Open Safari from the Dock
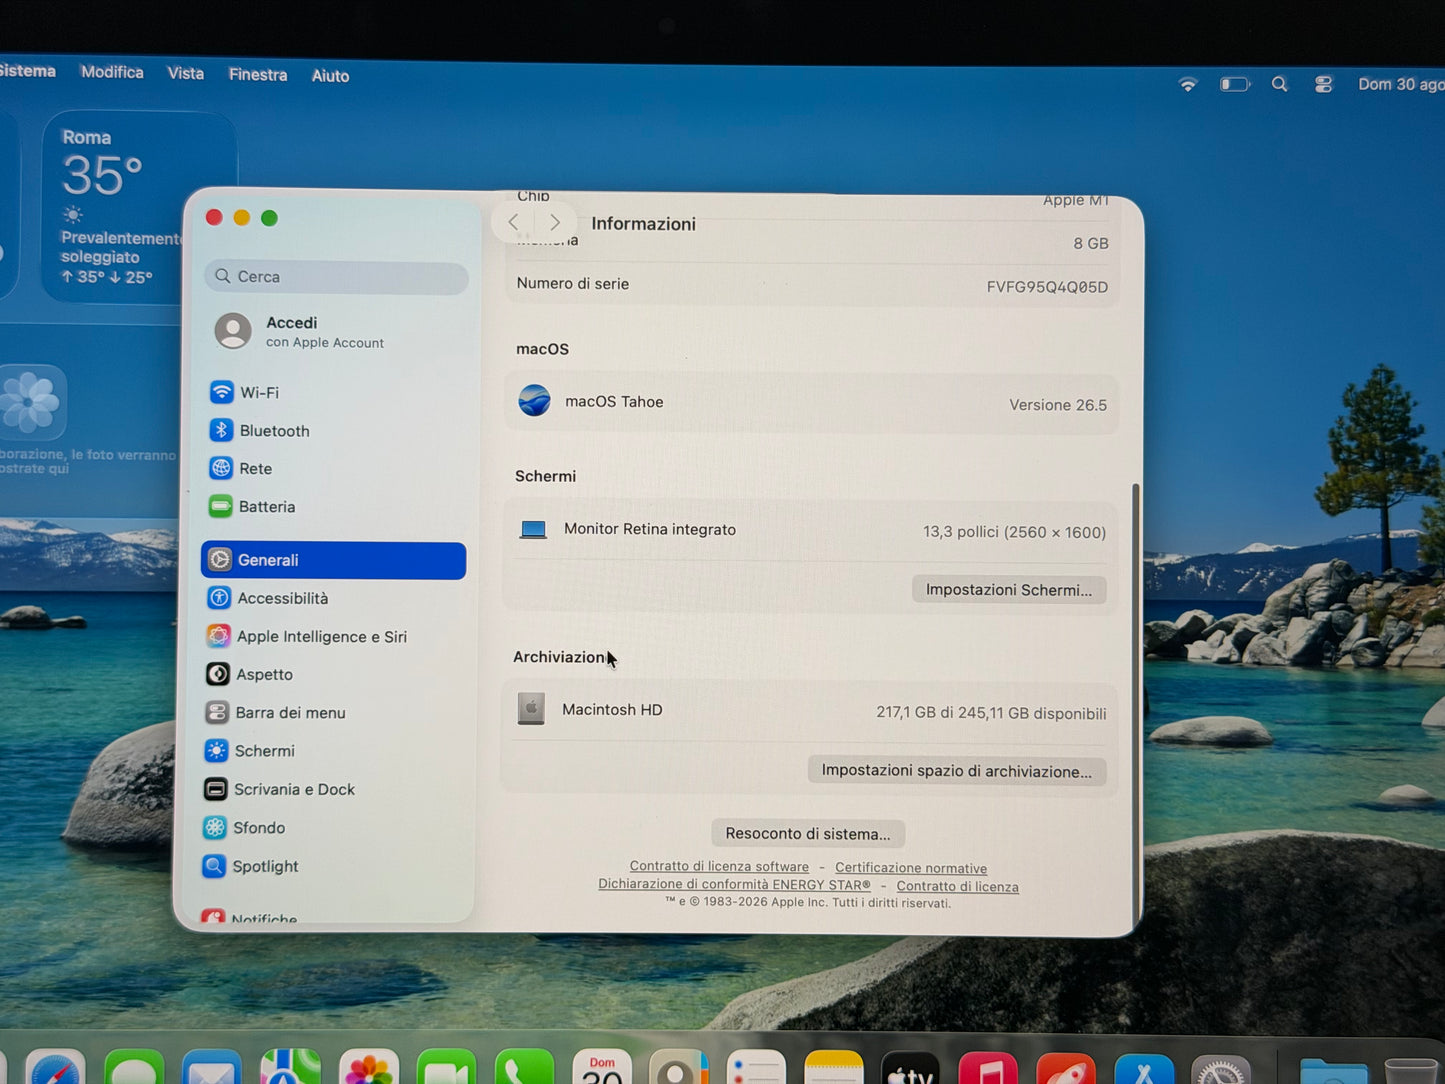The image size is (1445, 1084). coord(56,1067)
